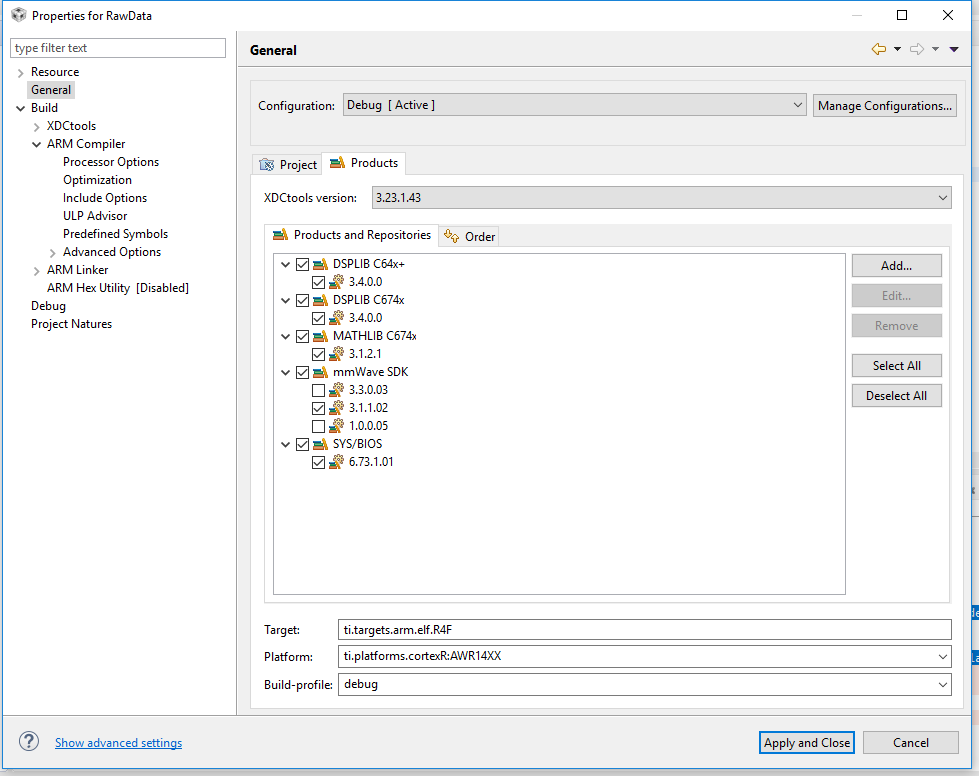Click the DSPLIB C674x product icon

[320, 300]
